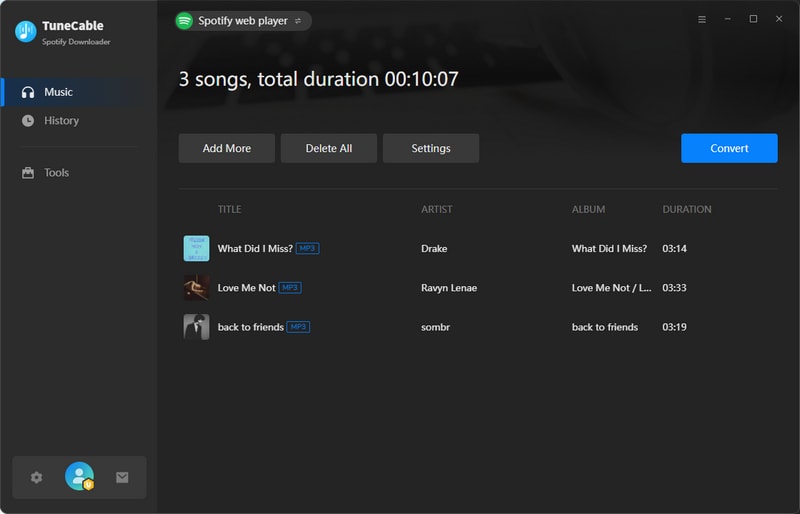Click the What Did I Miss? song title

click(x=255, y=249)
